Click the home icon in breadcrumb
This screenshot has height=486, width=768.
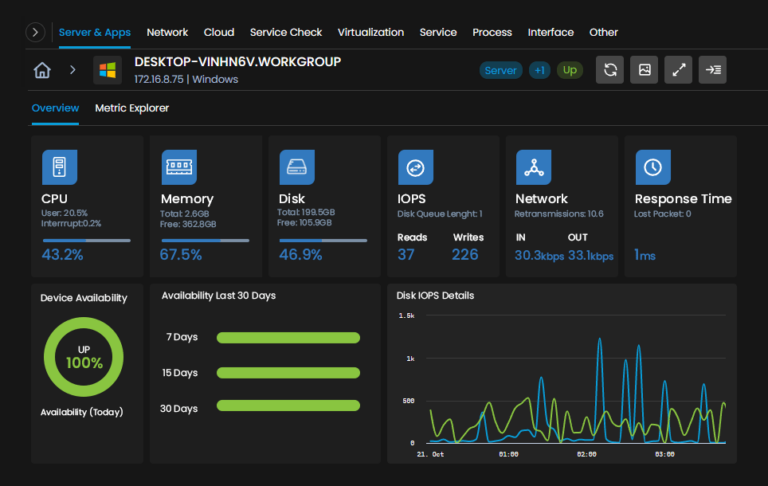pyautogui.click(x=42, y=70)
